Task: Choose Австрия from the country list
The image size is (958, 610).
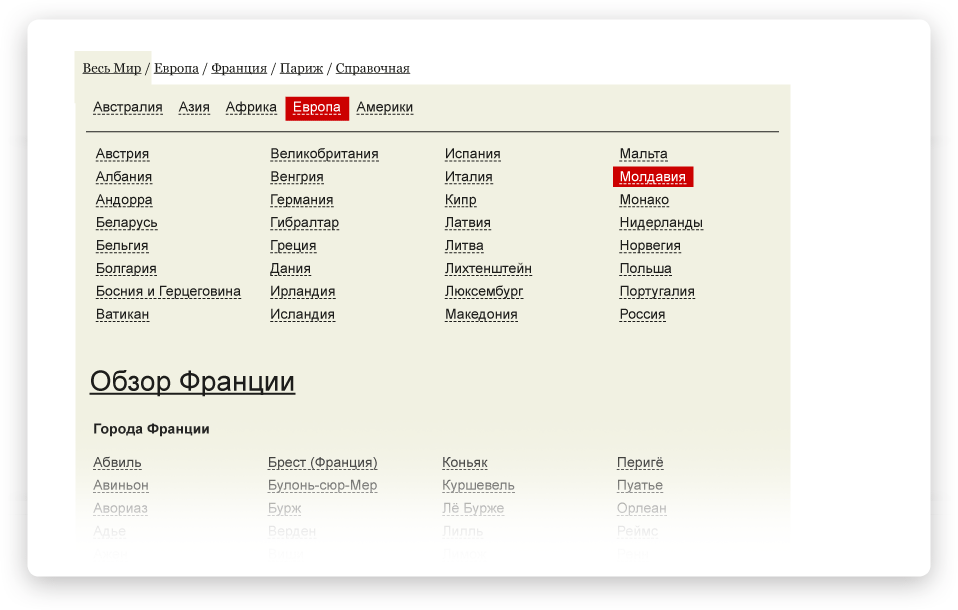Action: coord(122,154)
